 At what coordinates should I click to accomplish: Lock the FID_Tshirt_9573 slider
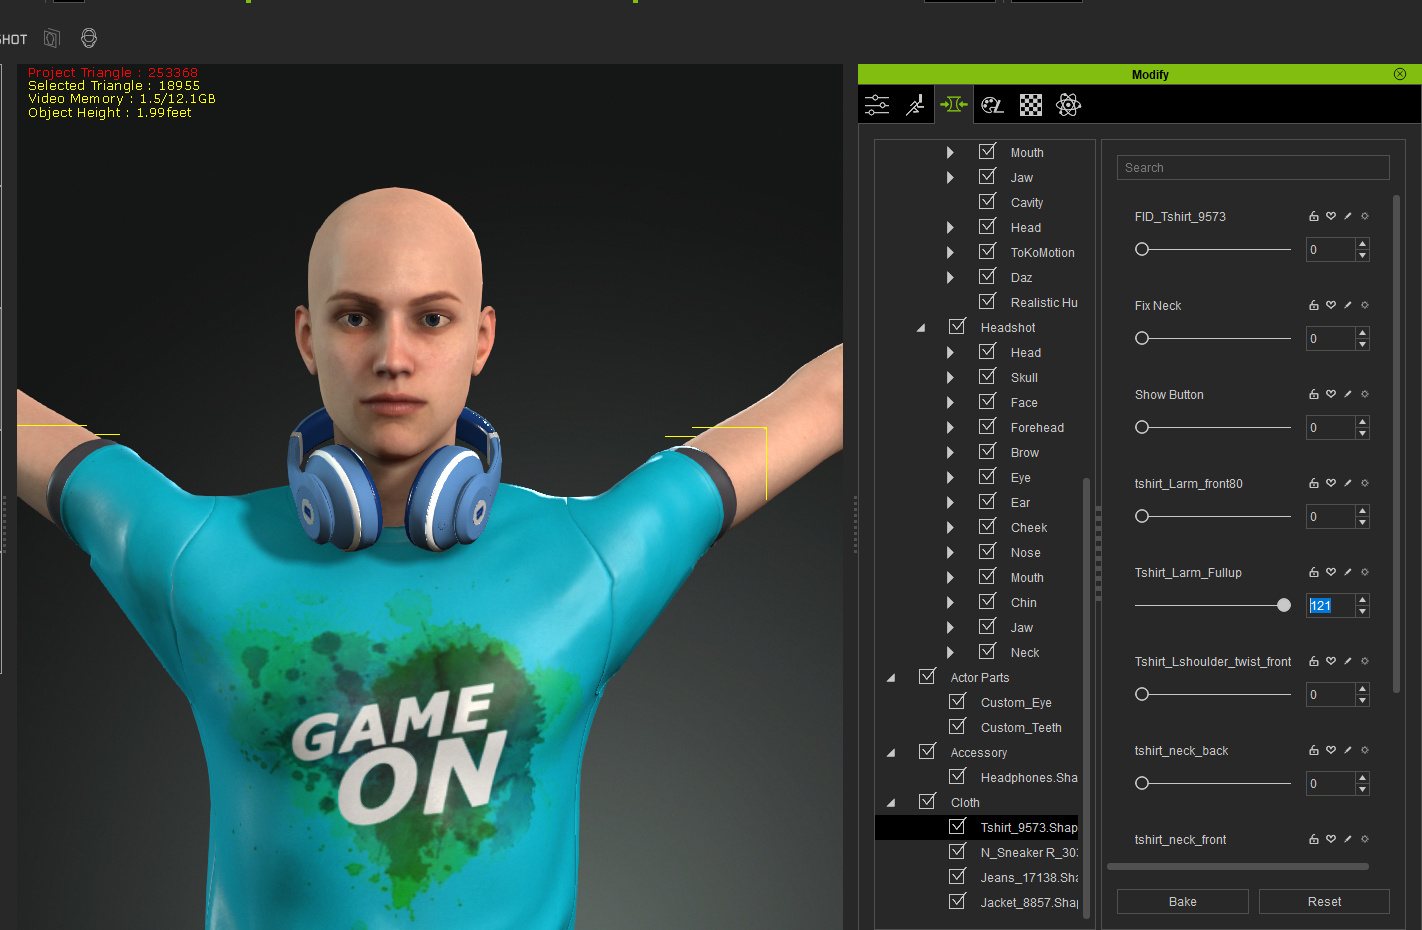coord(1314,216)
